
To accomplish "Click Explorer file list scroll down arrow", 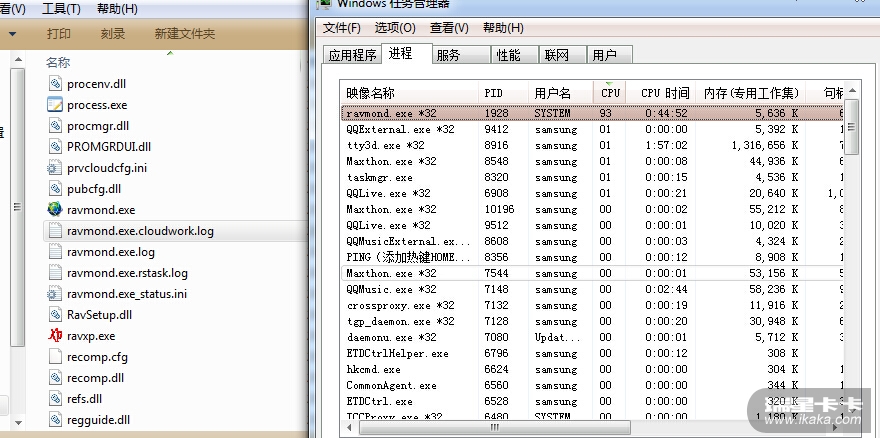I will point(17,422).
